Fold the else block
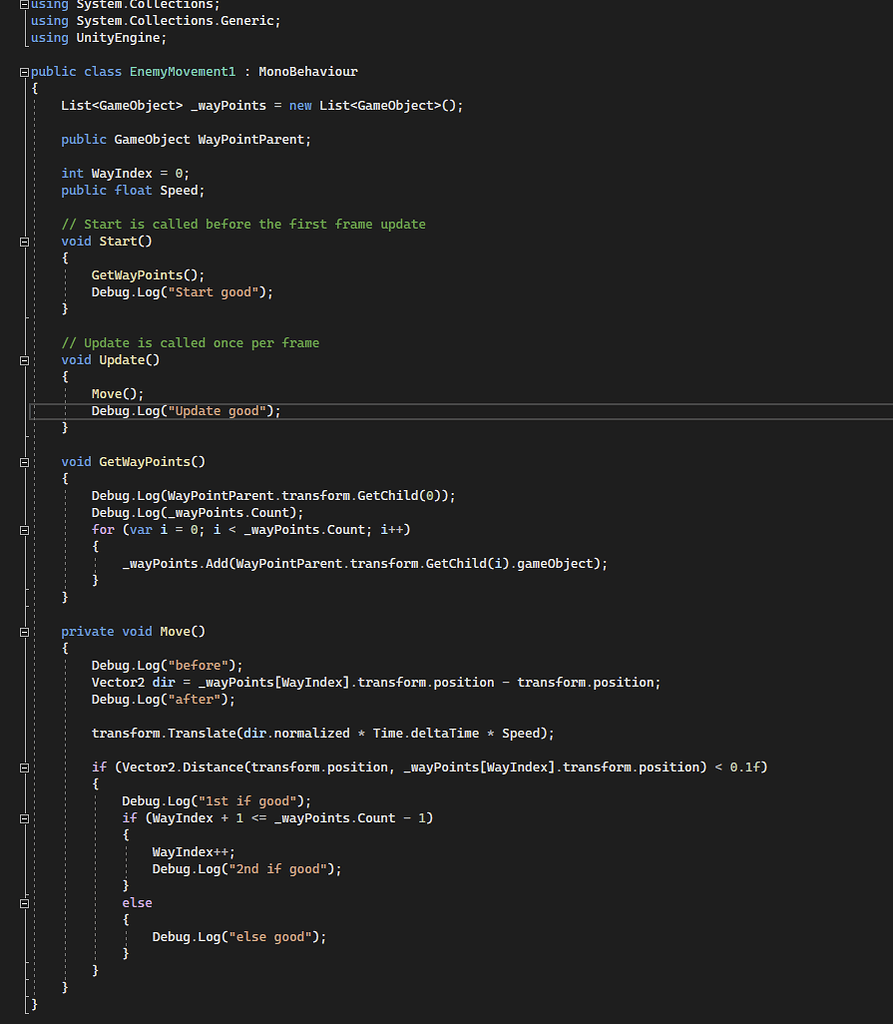The height and width of the screenshot is (1024, 893). (24, 903)
